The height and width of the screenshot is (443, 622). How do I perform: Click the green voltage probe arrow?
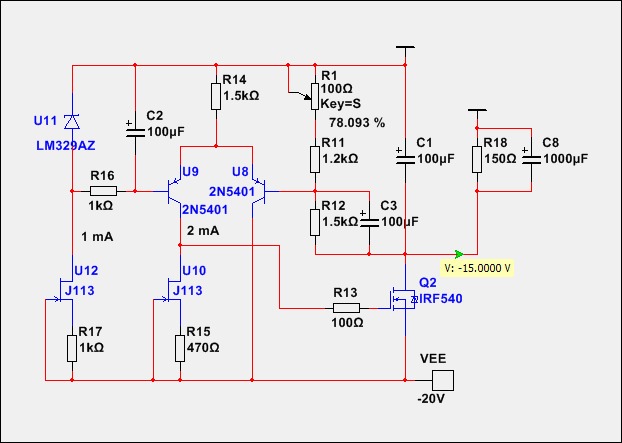459,254
